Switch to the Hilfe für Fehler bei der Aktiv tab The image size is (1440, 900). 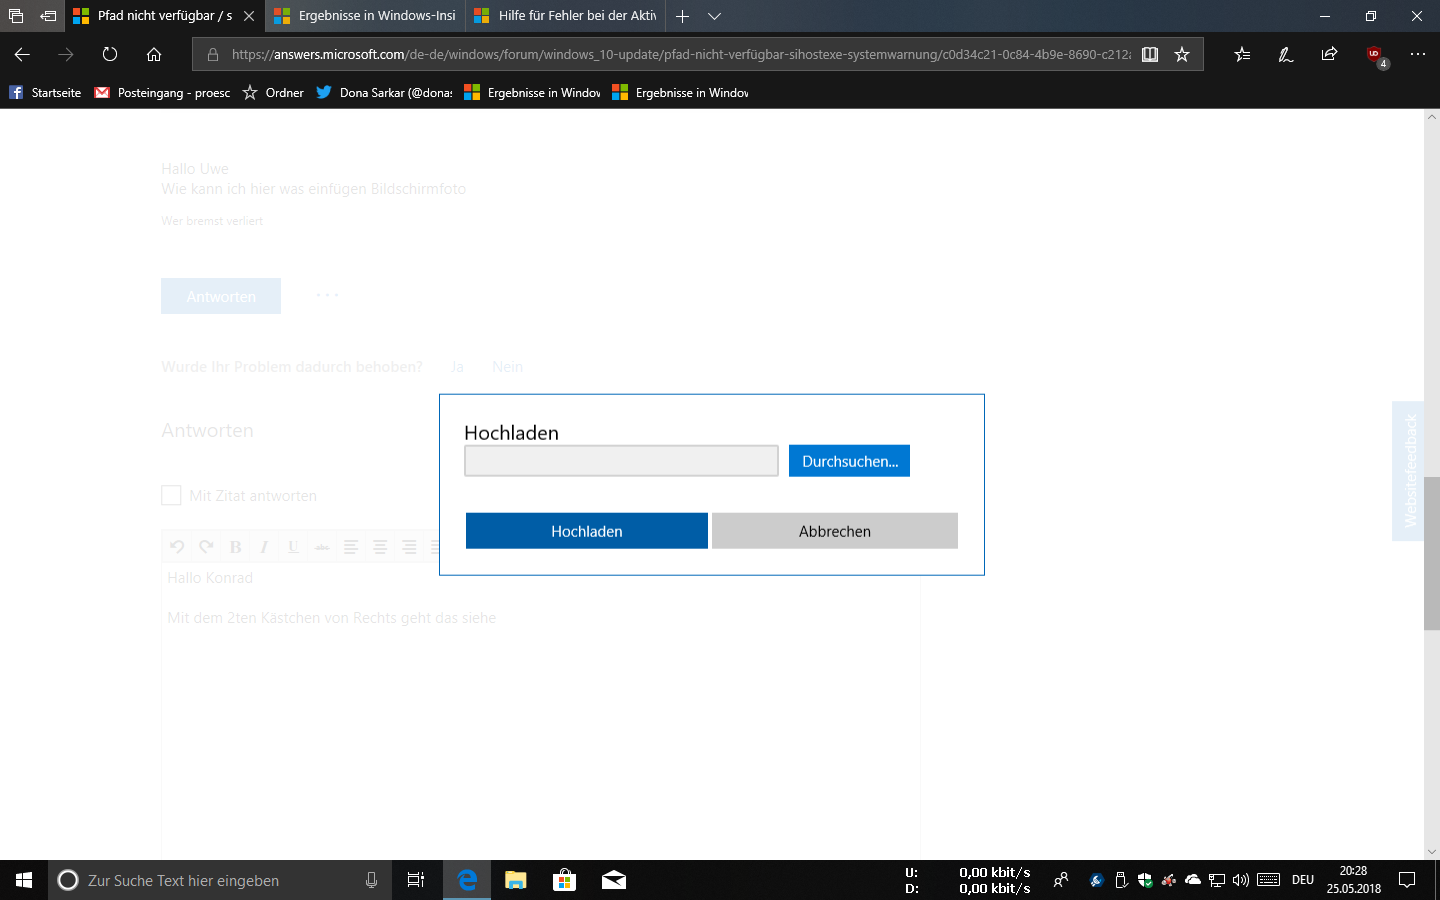566,16
